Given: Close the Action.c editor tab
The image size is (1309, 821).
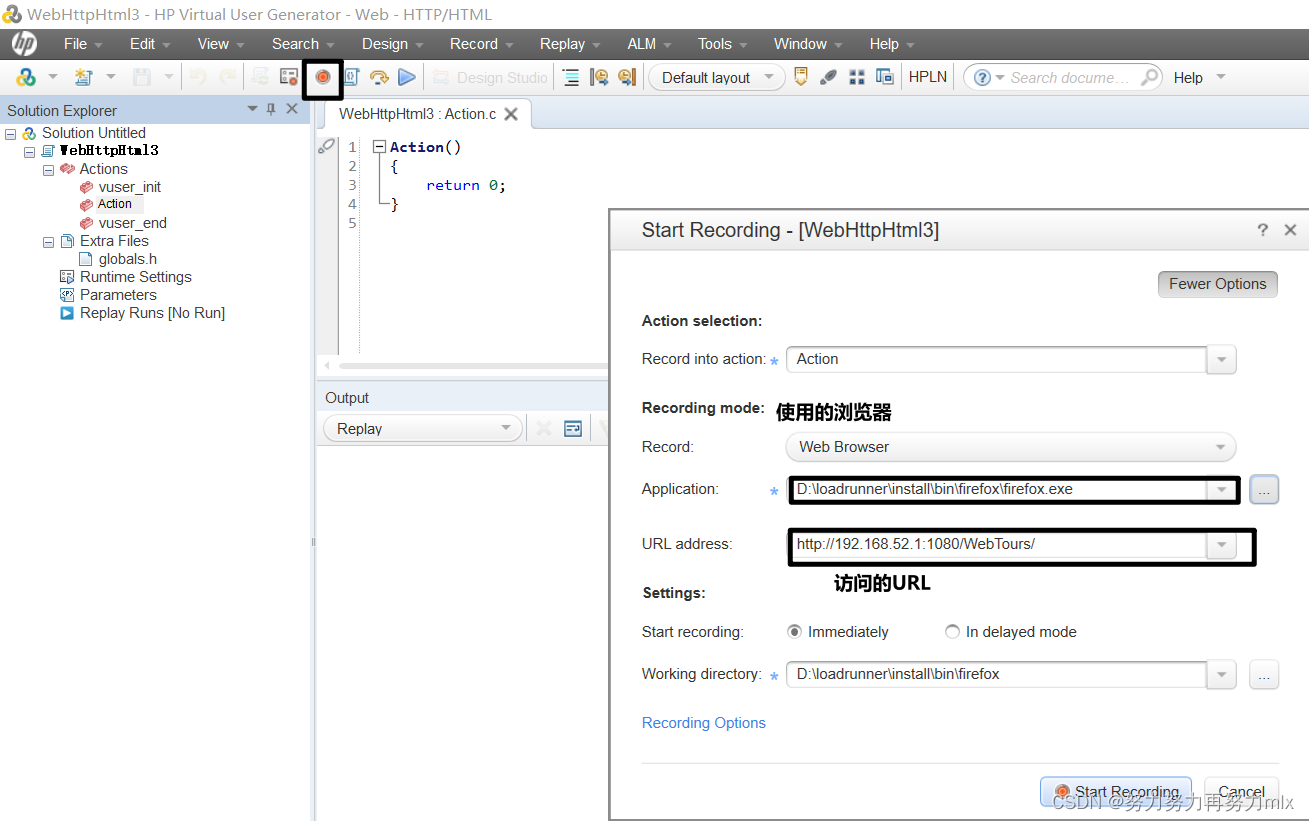Looking at the screenshot, I should (511, 114).
